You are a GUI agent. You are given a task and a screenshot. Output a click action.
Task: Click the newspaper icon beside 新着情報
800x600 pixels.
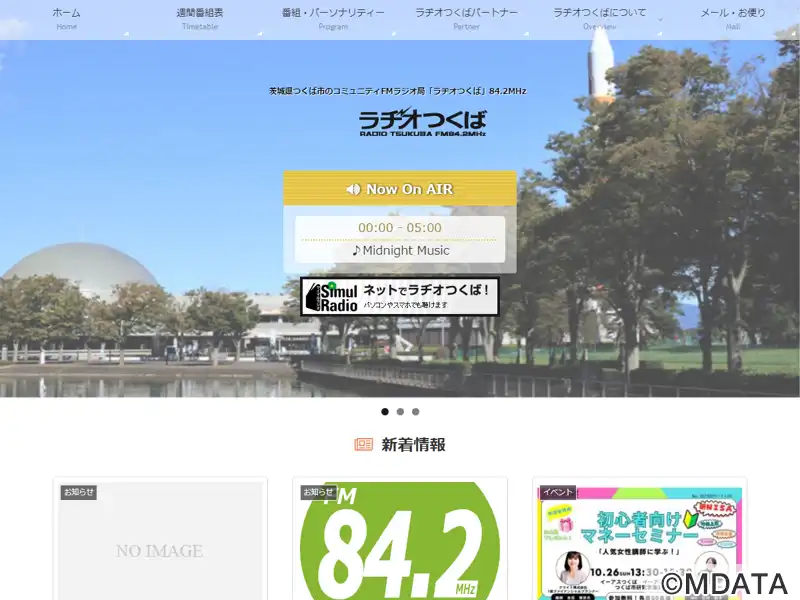[363, 444]
